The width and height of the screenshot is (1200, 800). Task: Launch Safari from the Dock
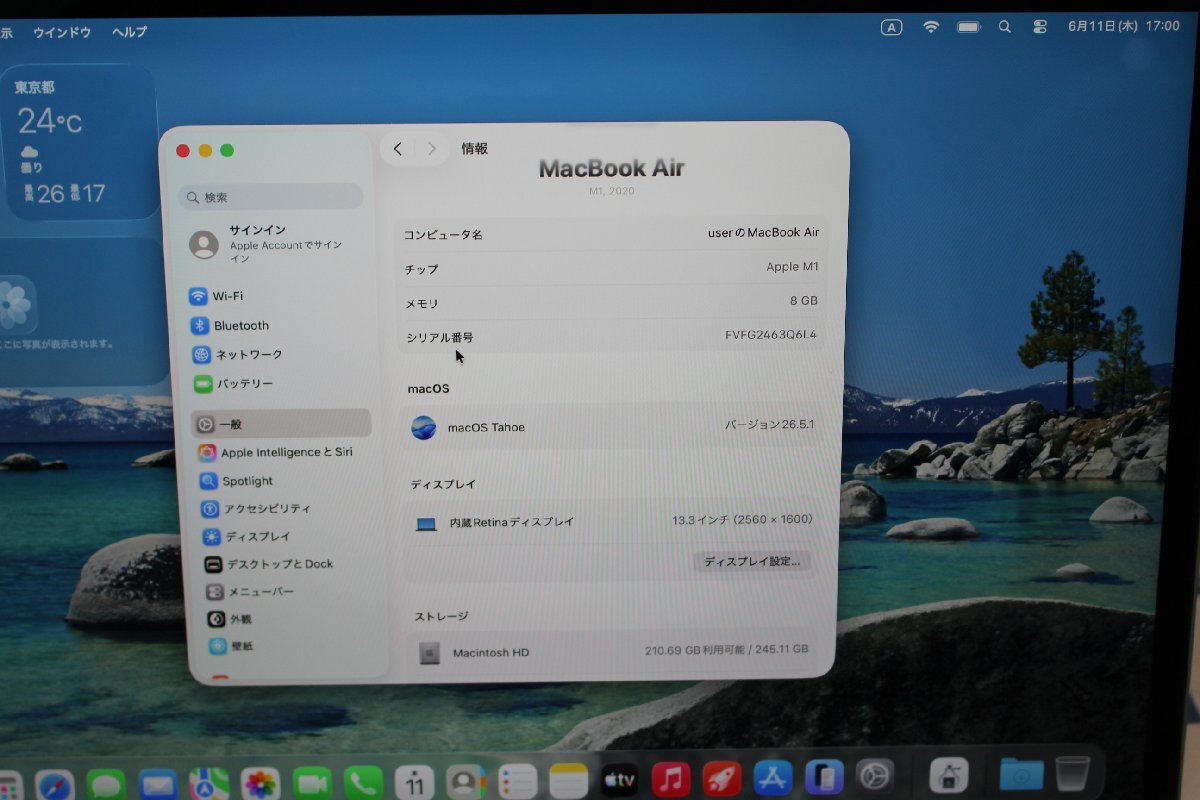pos(55,784)
